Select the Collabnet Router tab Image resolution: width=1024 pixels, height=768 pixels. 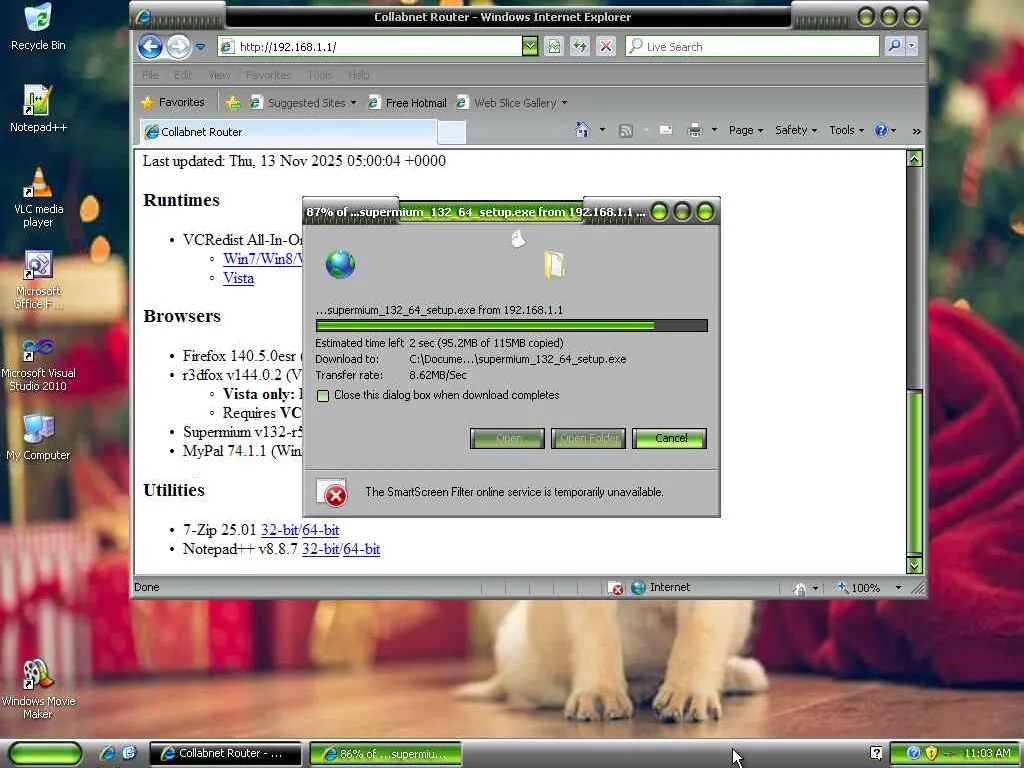pos(287,131)
